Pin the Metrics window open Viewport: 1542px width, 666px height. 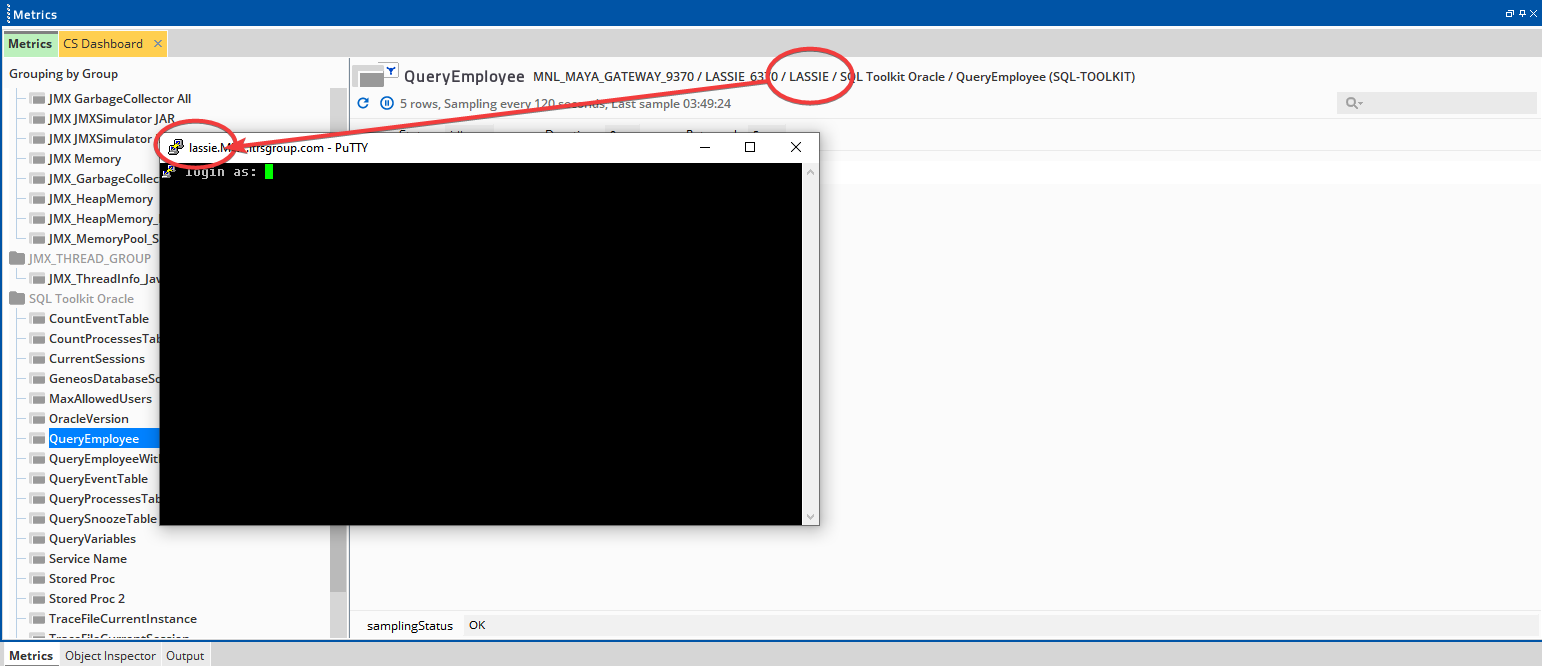click(x=1522, y=13)
